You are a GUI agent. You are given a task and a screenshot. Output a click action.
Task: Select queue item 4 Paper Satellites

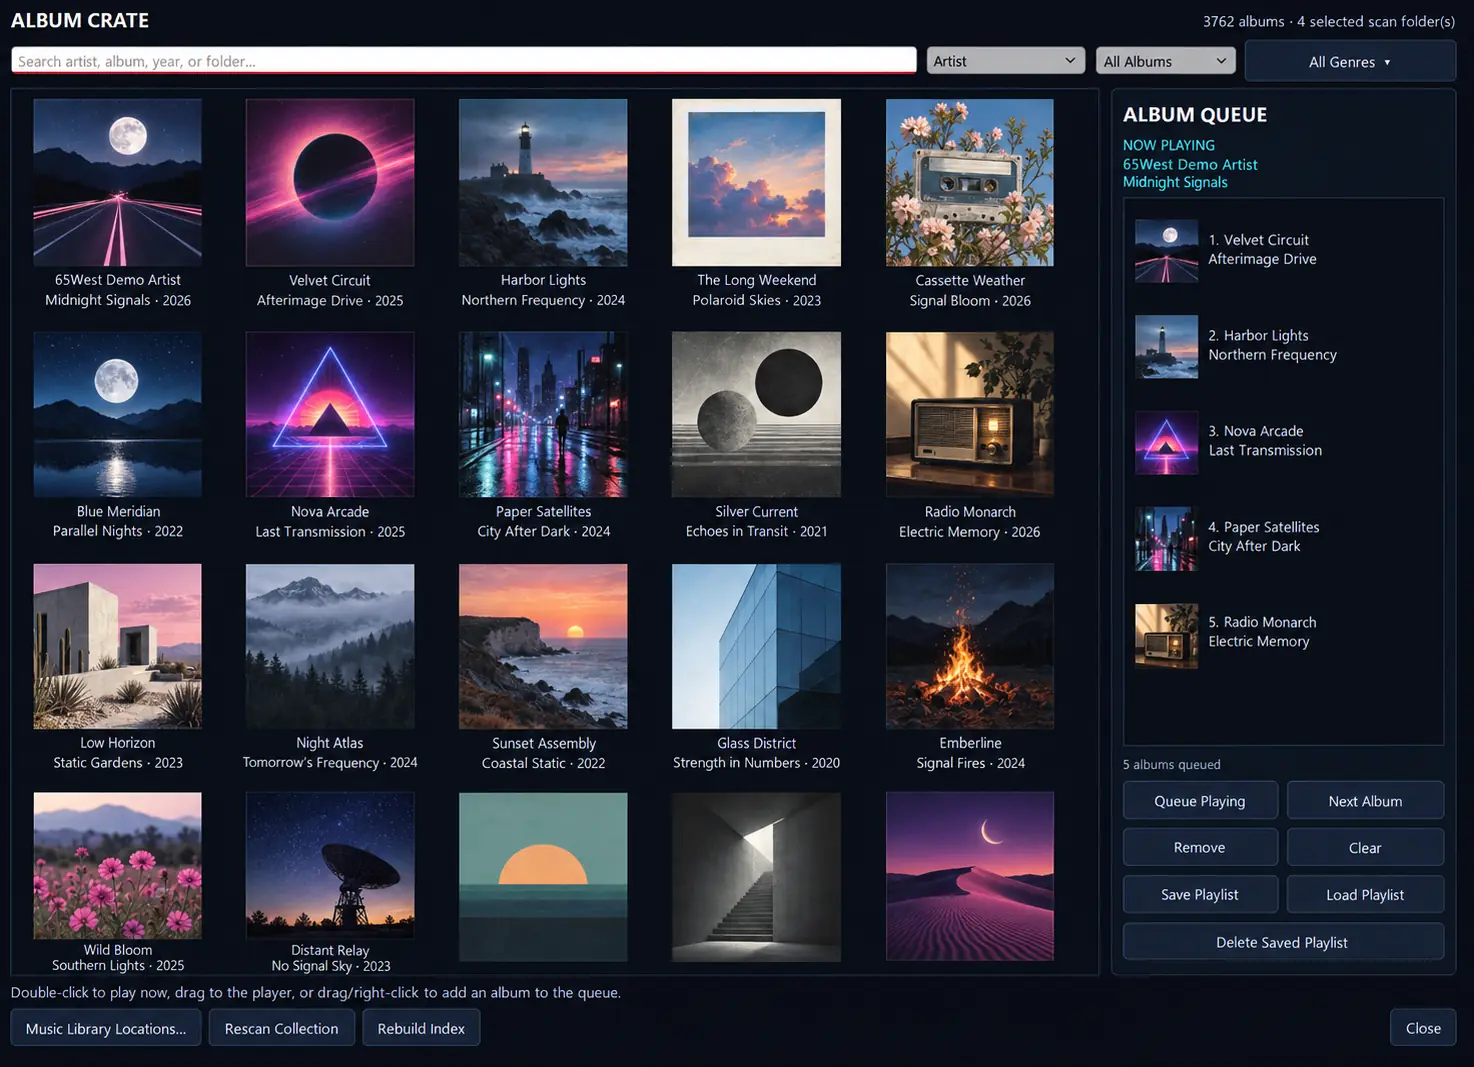[1283, 537]
